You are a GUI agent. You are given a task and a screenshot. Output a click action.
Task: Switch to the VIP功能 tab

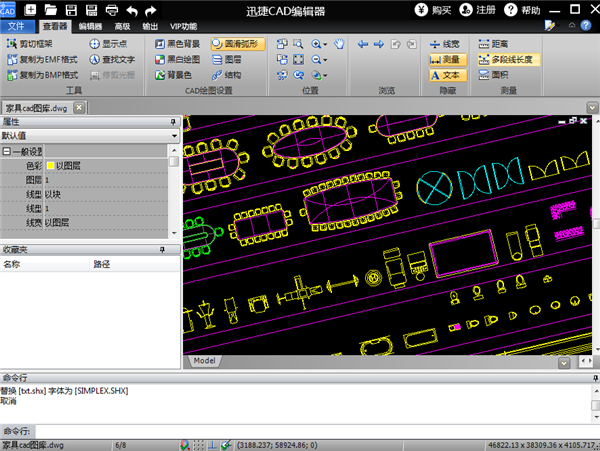[184, 26]
